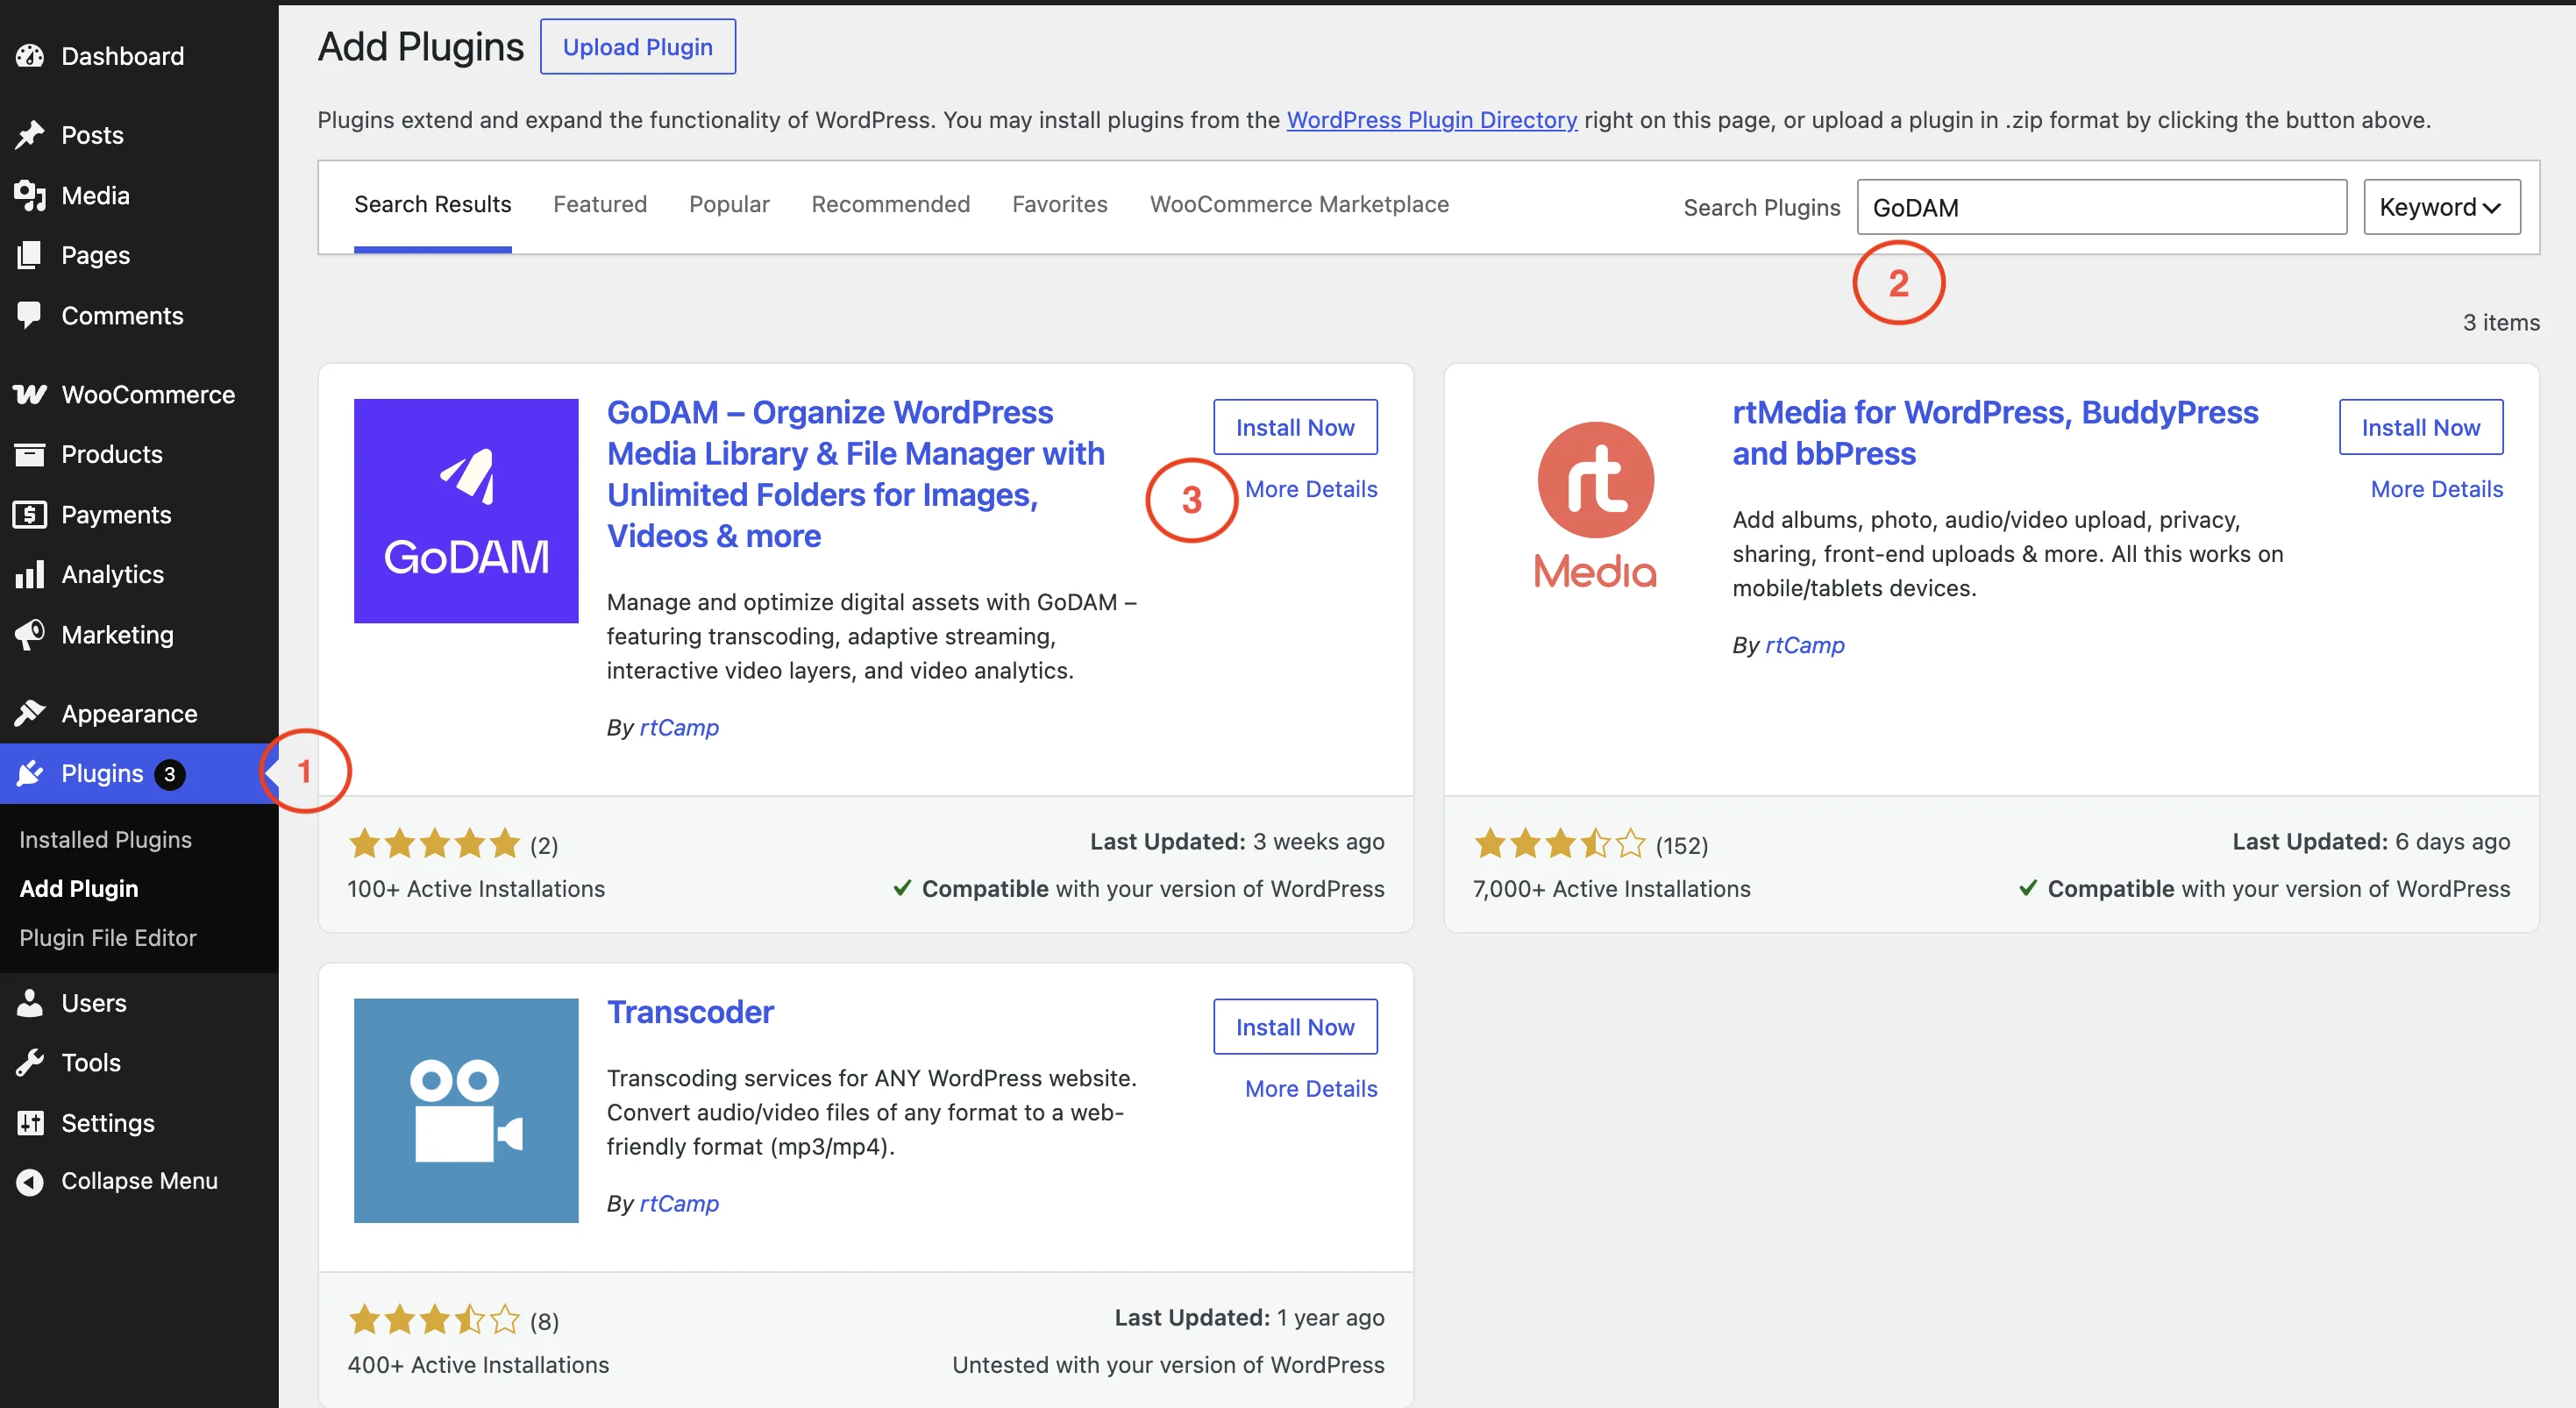This screenshot has height=1408, width=2576.
Task: Click the WooCommerce logo icon
Action: tap(30, 394)
